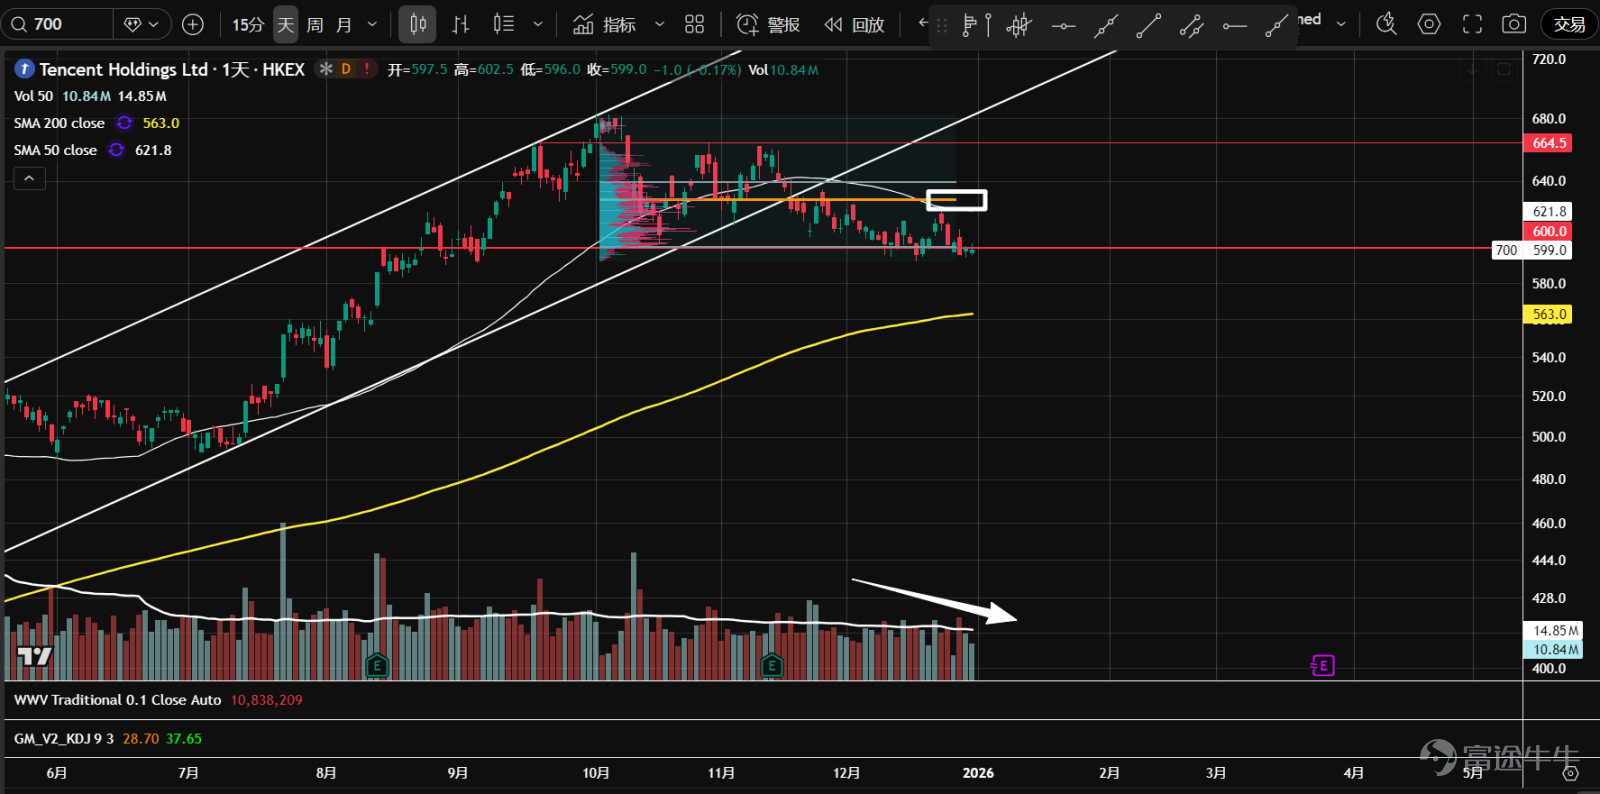Screen dimensions: 1600x794
Task: Click the TradingView logo on the chart
Action: point(34,656)
